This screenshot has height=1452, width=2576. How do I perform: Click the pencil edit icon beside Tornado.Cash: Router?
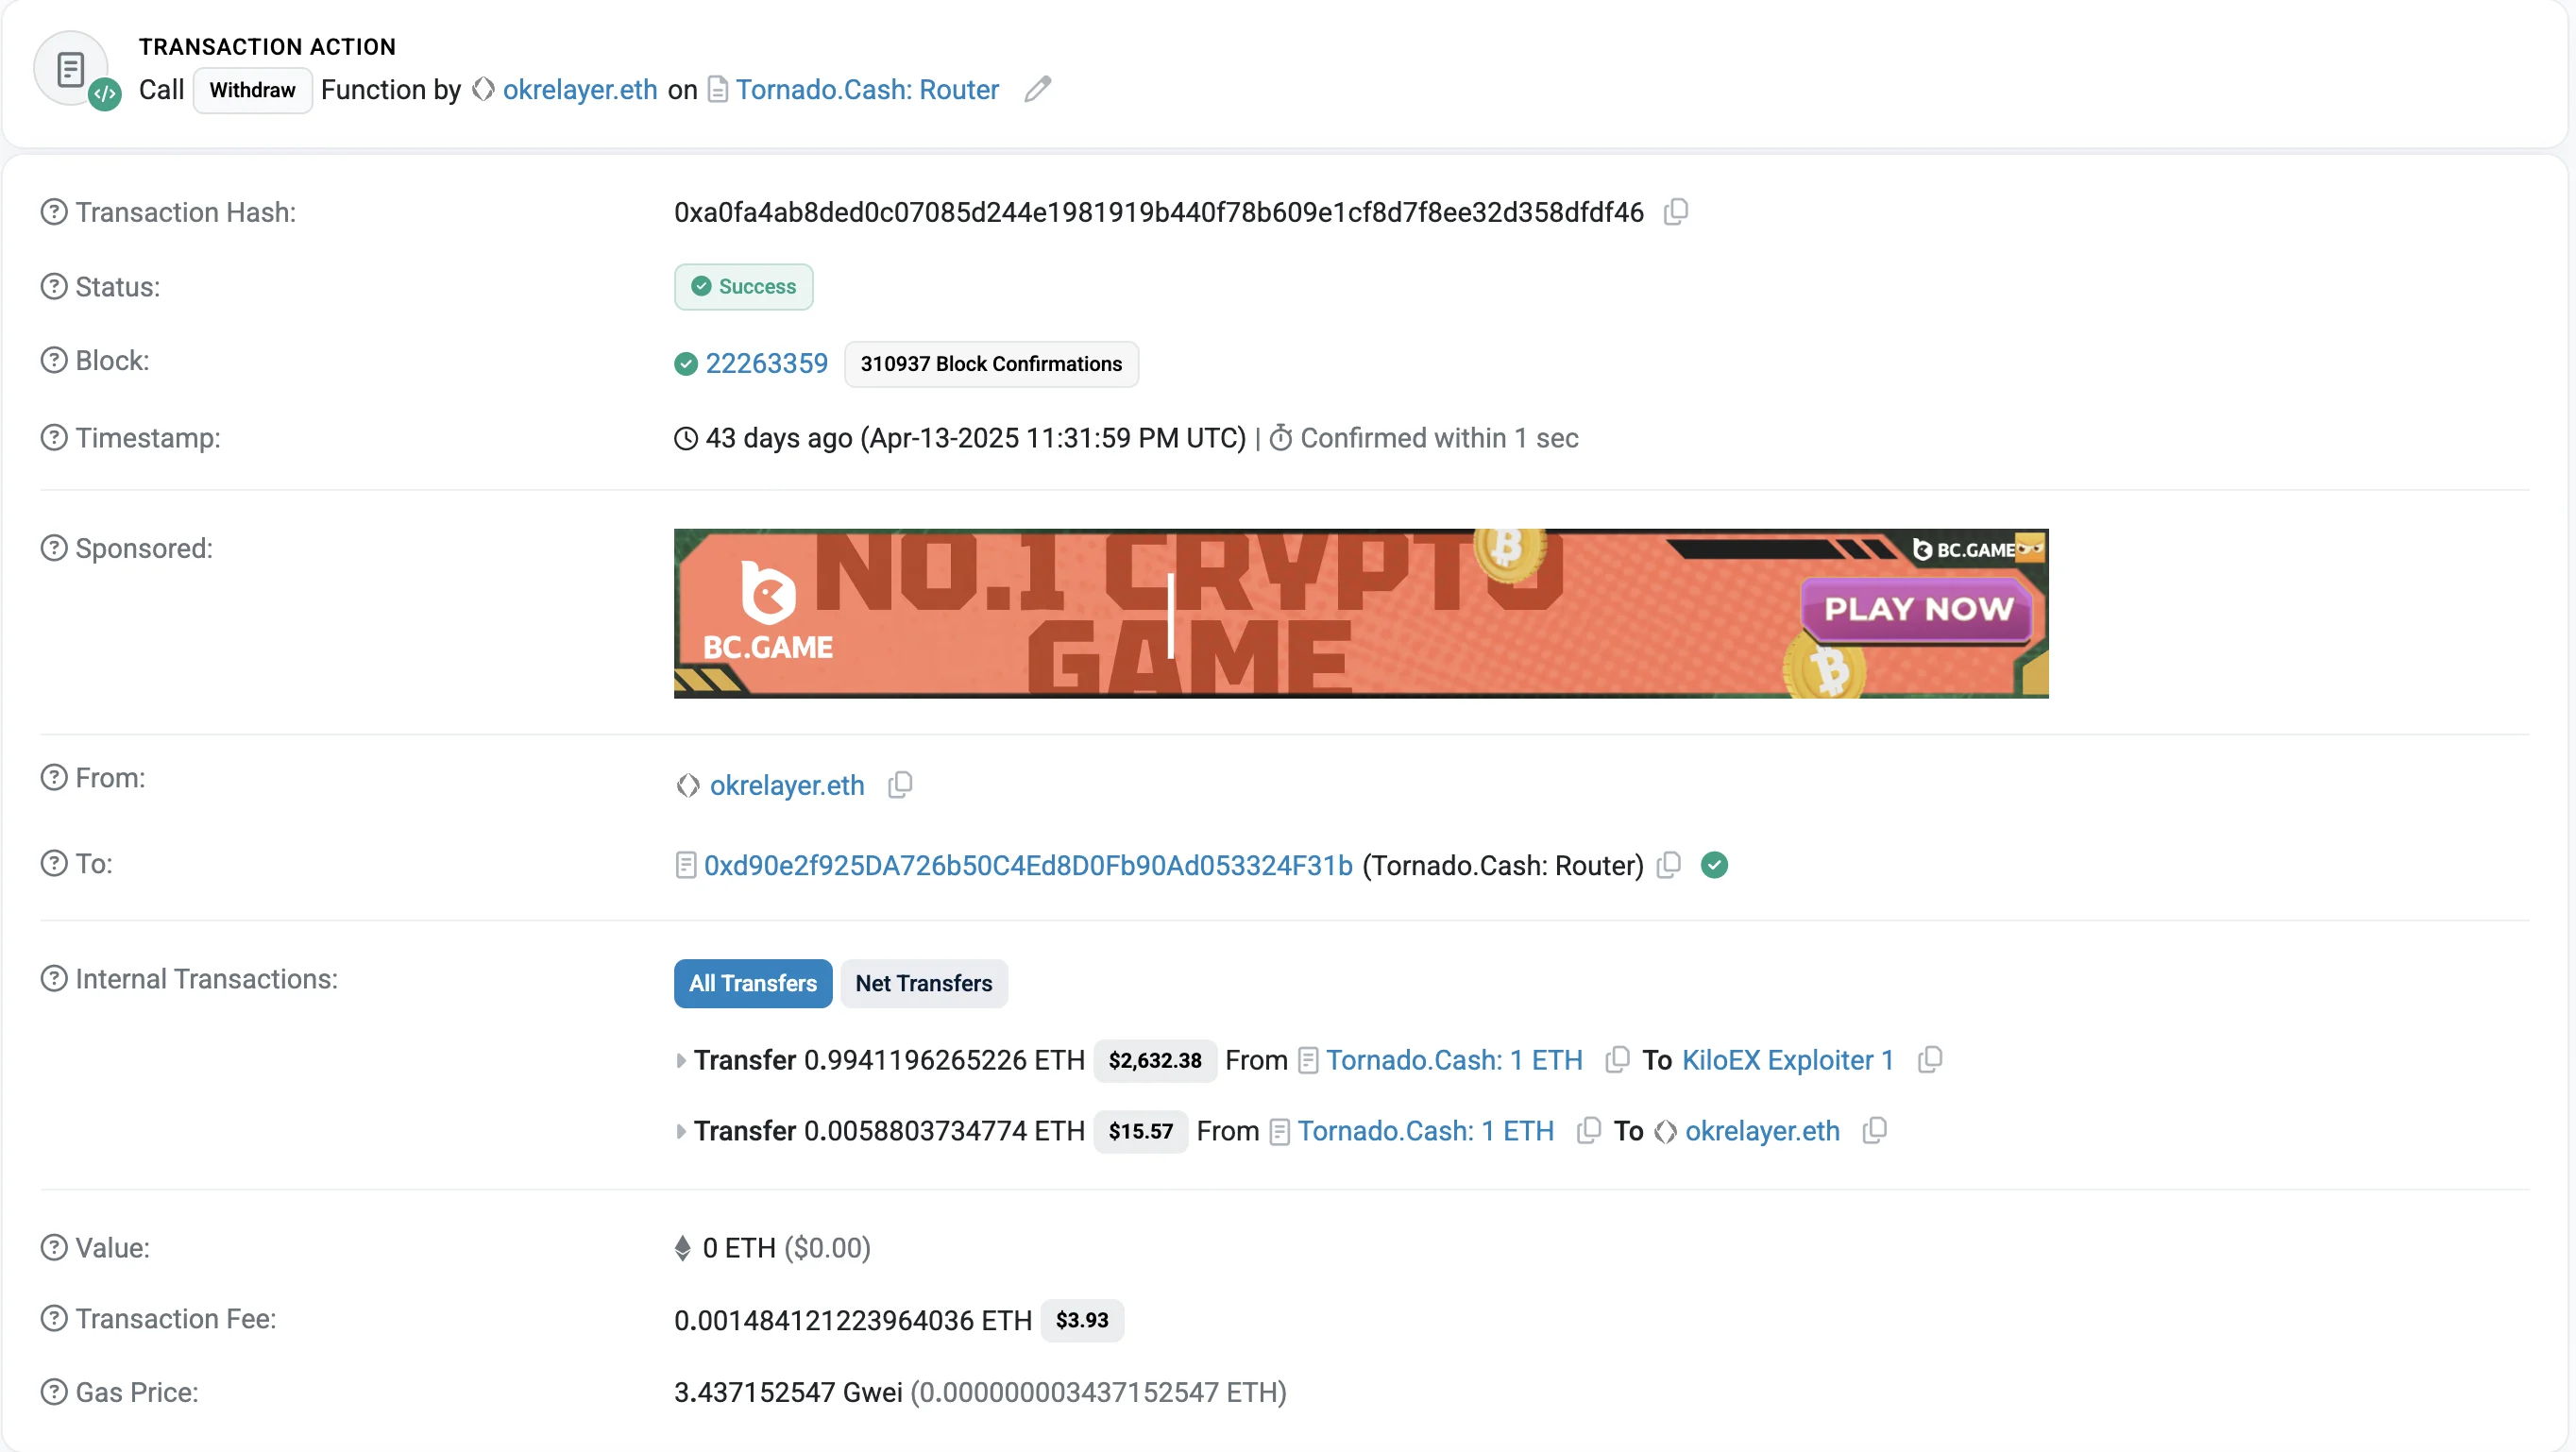1037,90
